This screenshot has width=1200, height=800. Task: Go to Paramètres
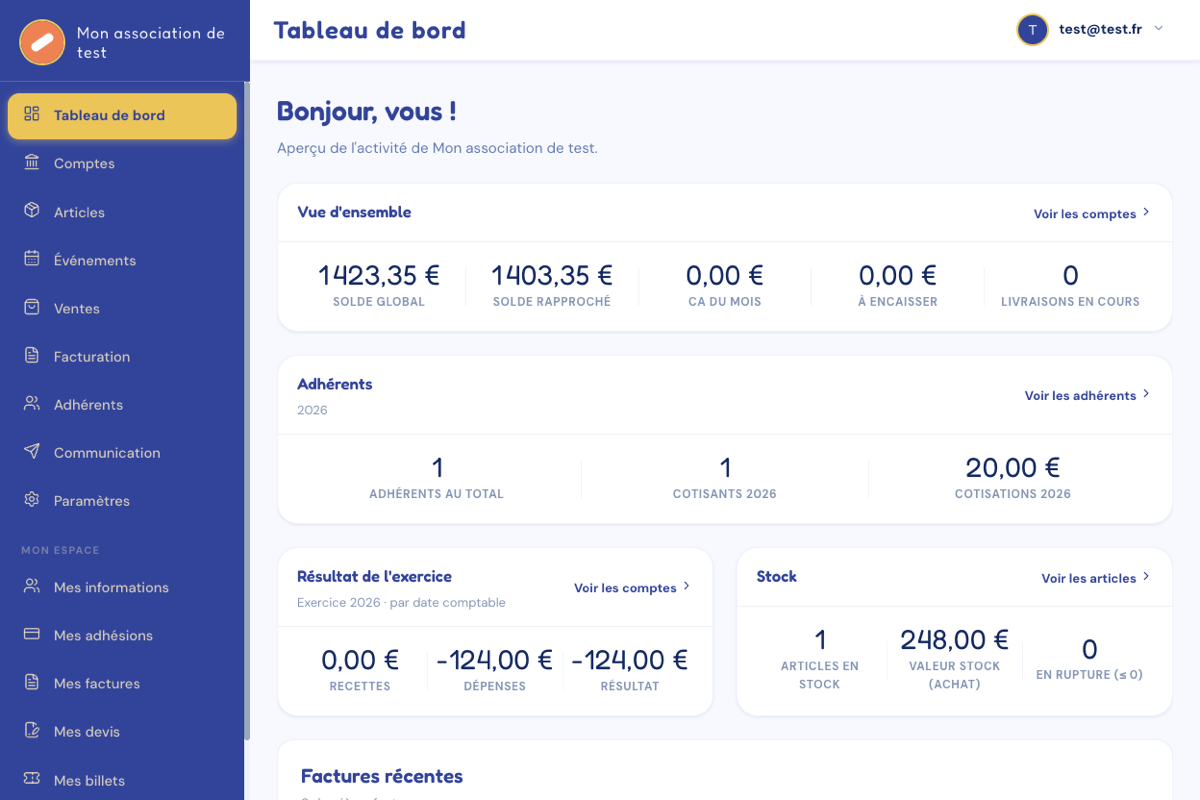122,500
